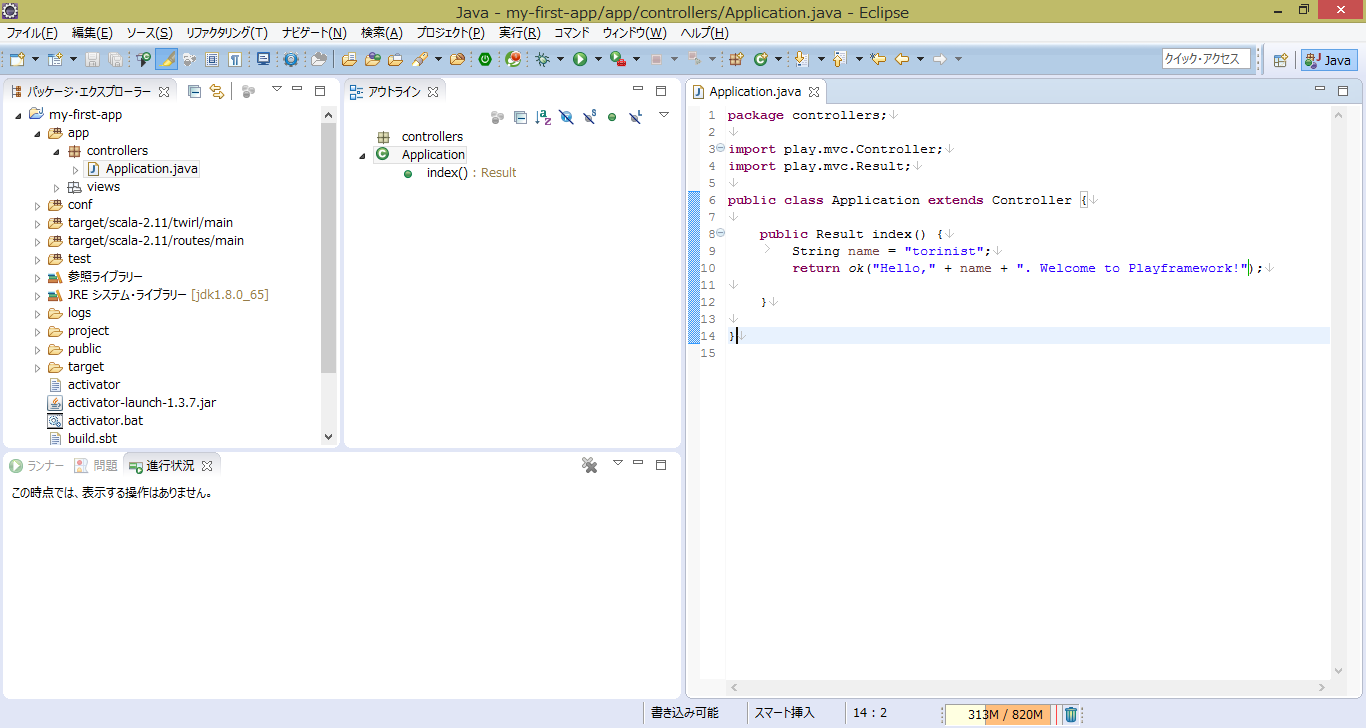Click the Debug bug icon
This screenshot has width=1366, height=728.
542,60
